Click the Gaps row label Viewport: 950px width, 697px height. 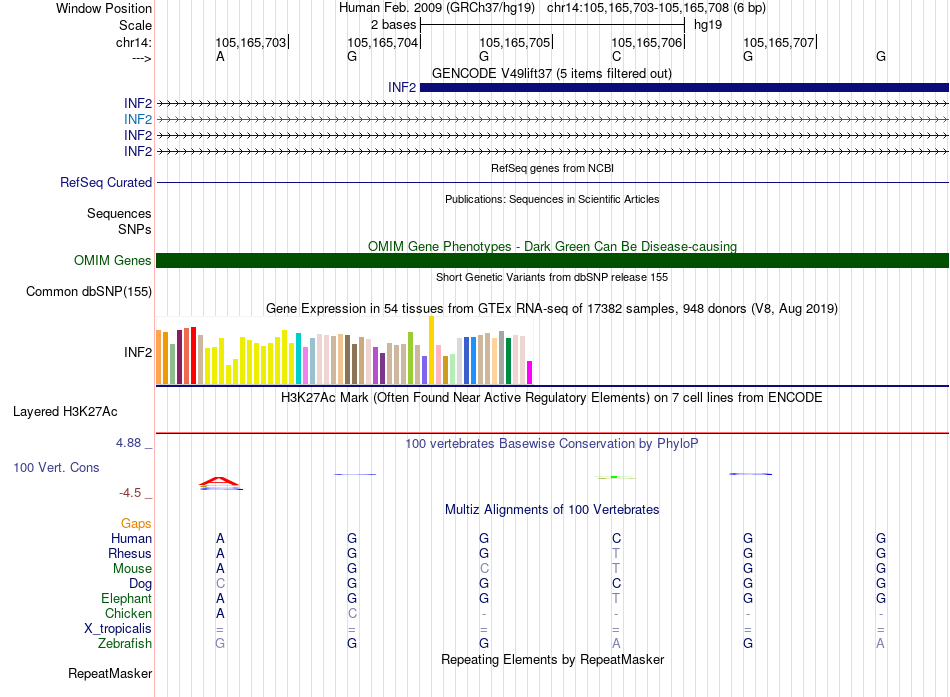136,524
